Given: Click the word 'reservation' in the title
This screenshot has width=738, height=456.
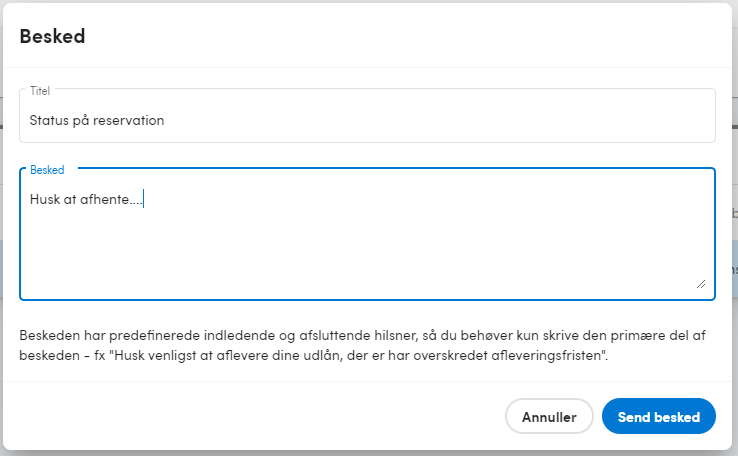Looking at the screenshot, I should [x=128, y=120].
